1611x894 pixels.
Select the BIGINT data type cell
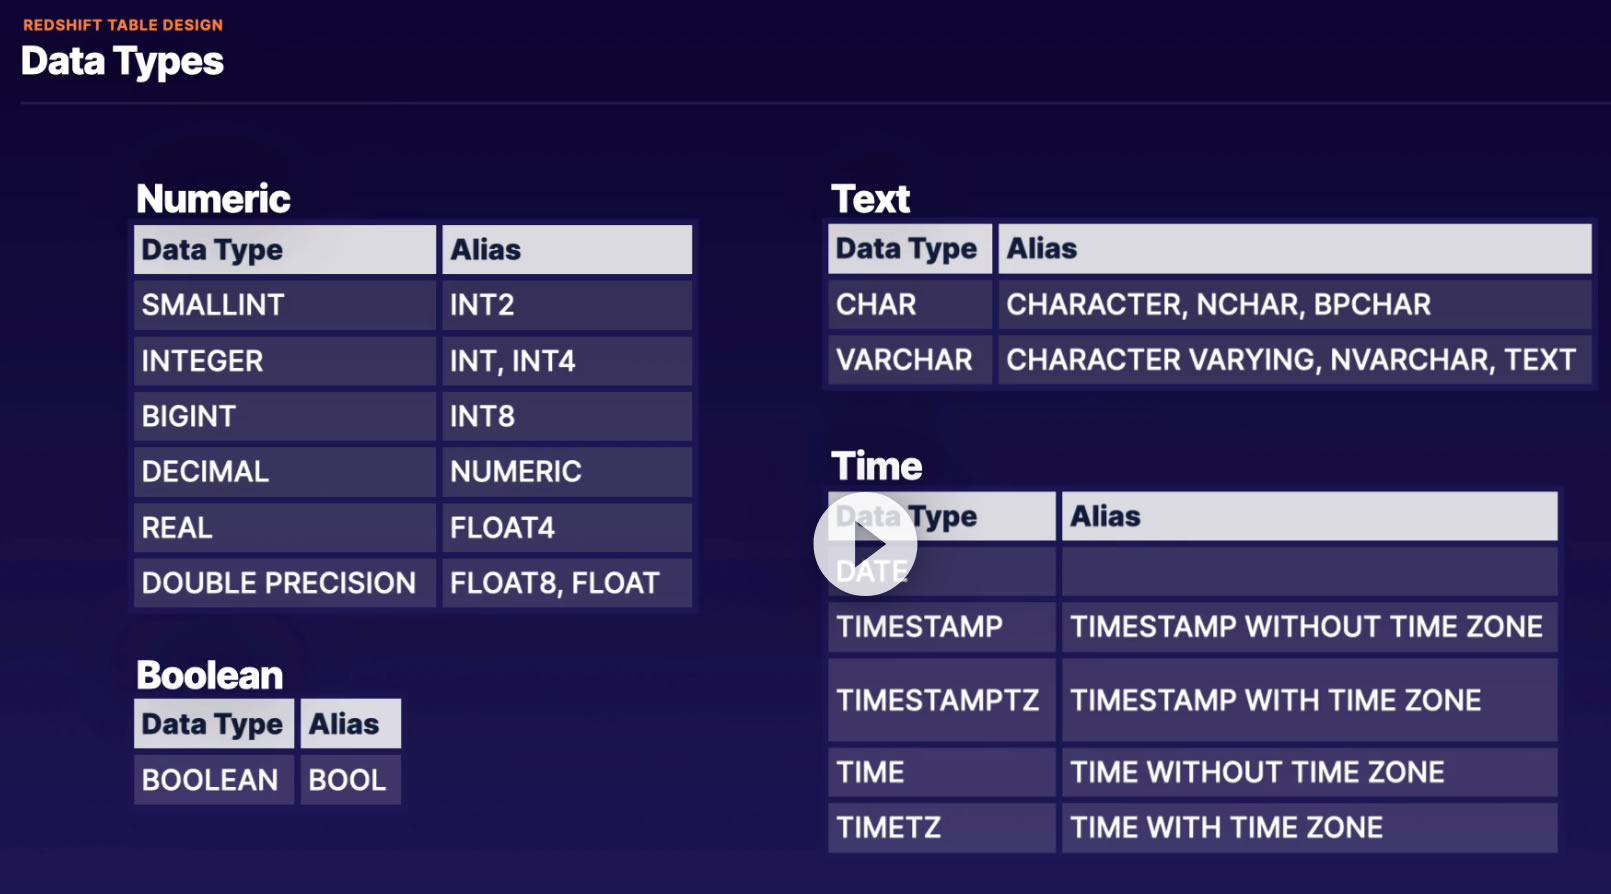(x=284, y=417)
